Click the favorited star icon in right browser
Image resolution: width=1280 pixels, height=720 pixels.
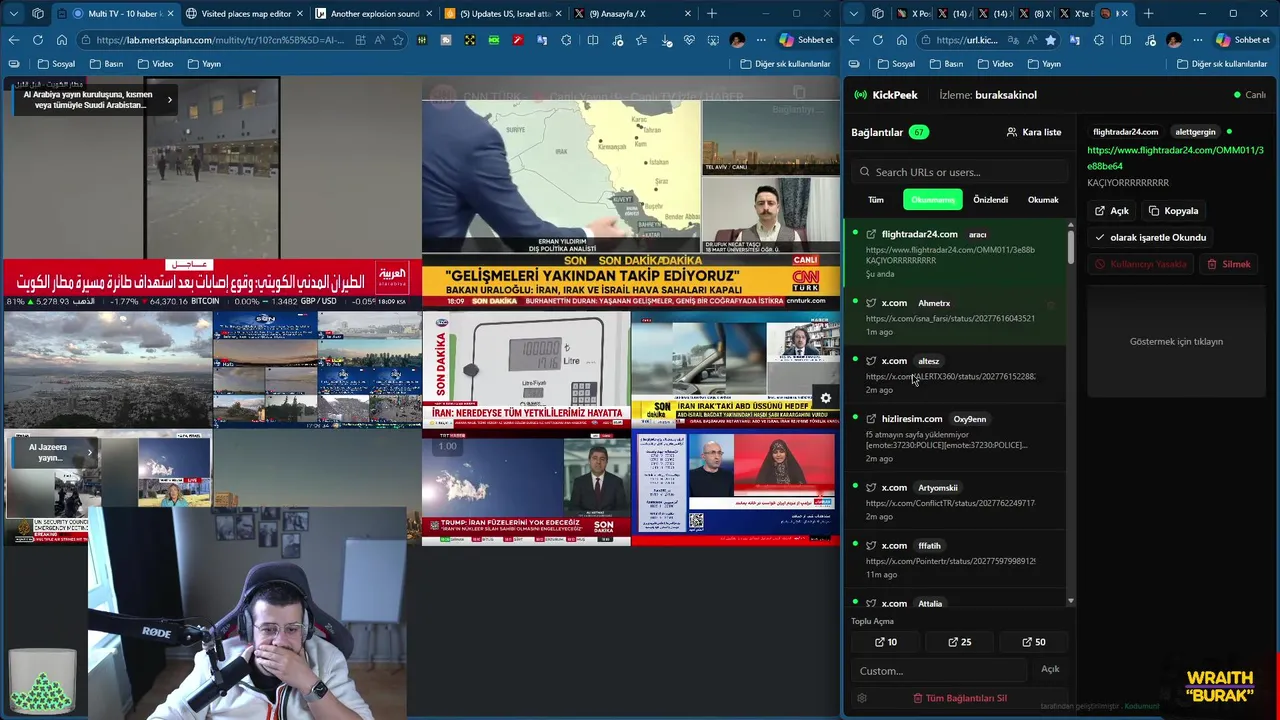pos(1050,40)
